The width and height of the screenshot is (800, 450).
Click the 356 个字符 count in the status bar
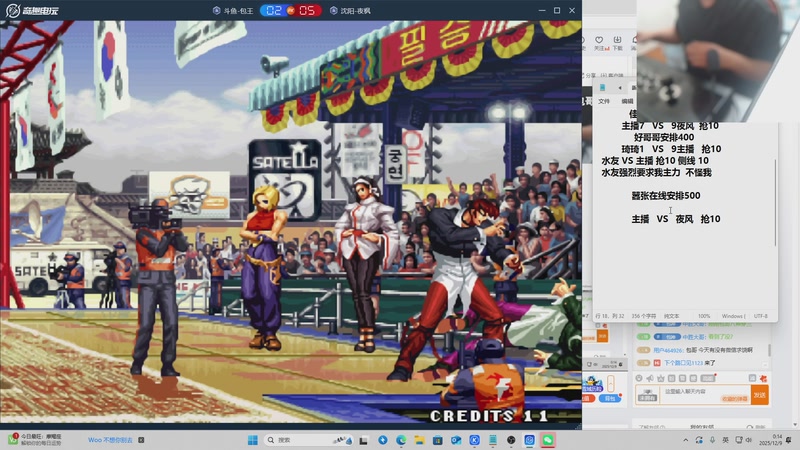click(644, 316)
